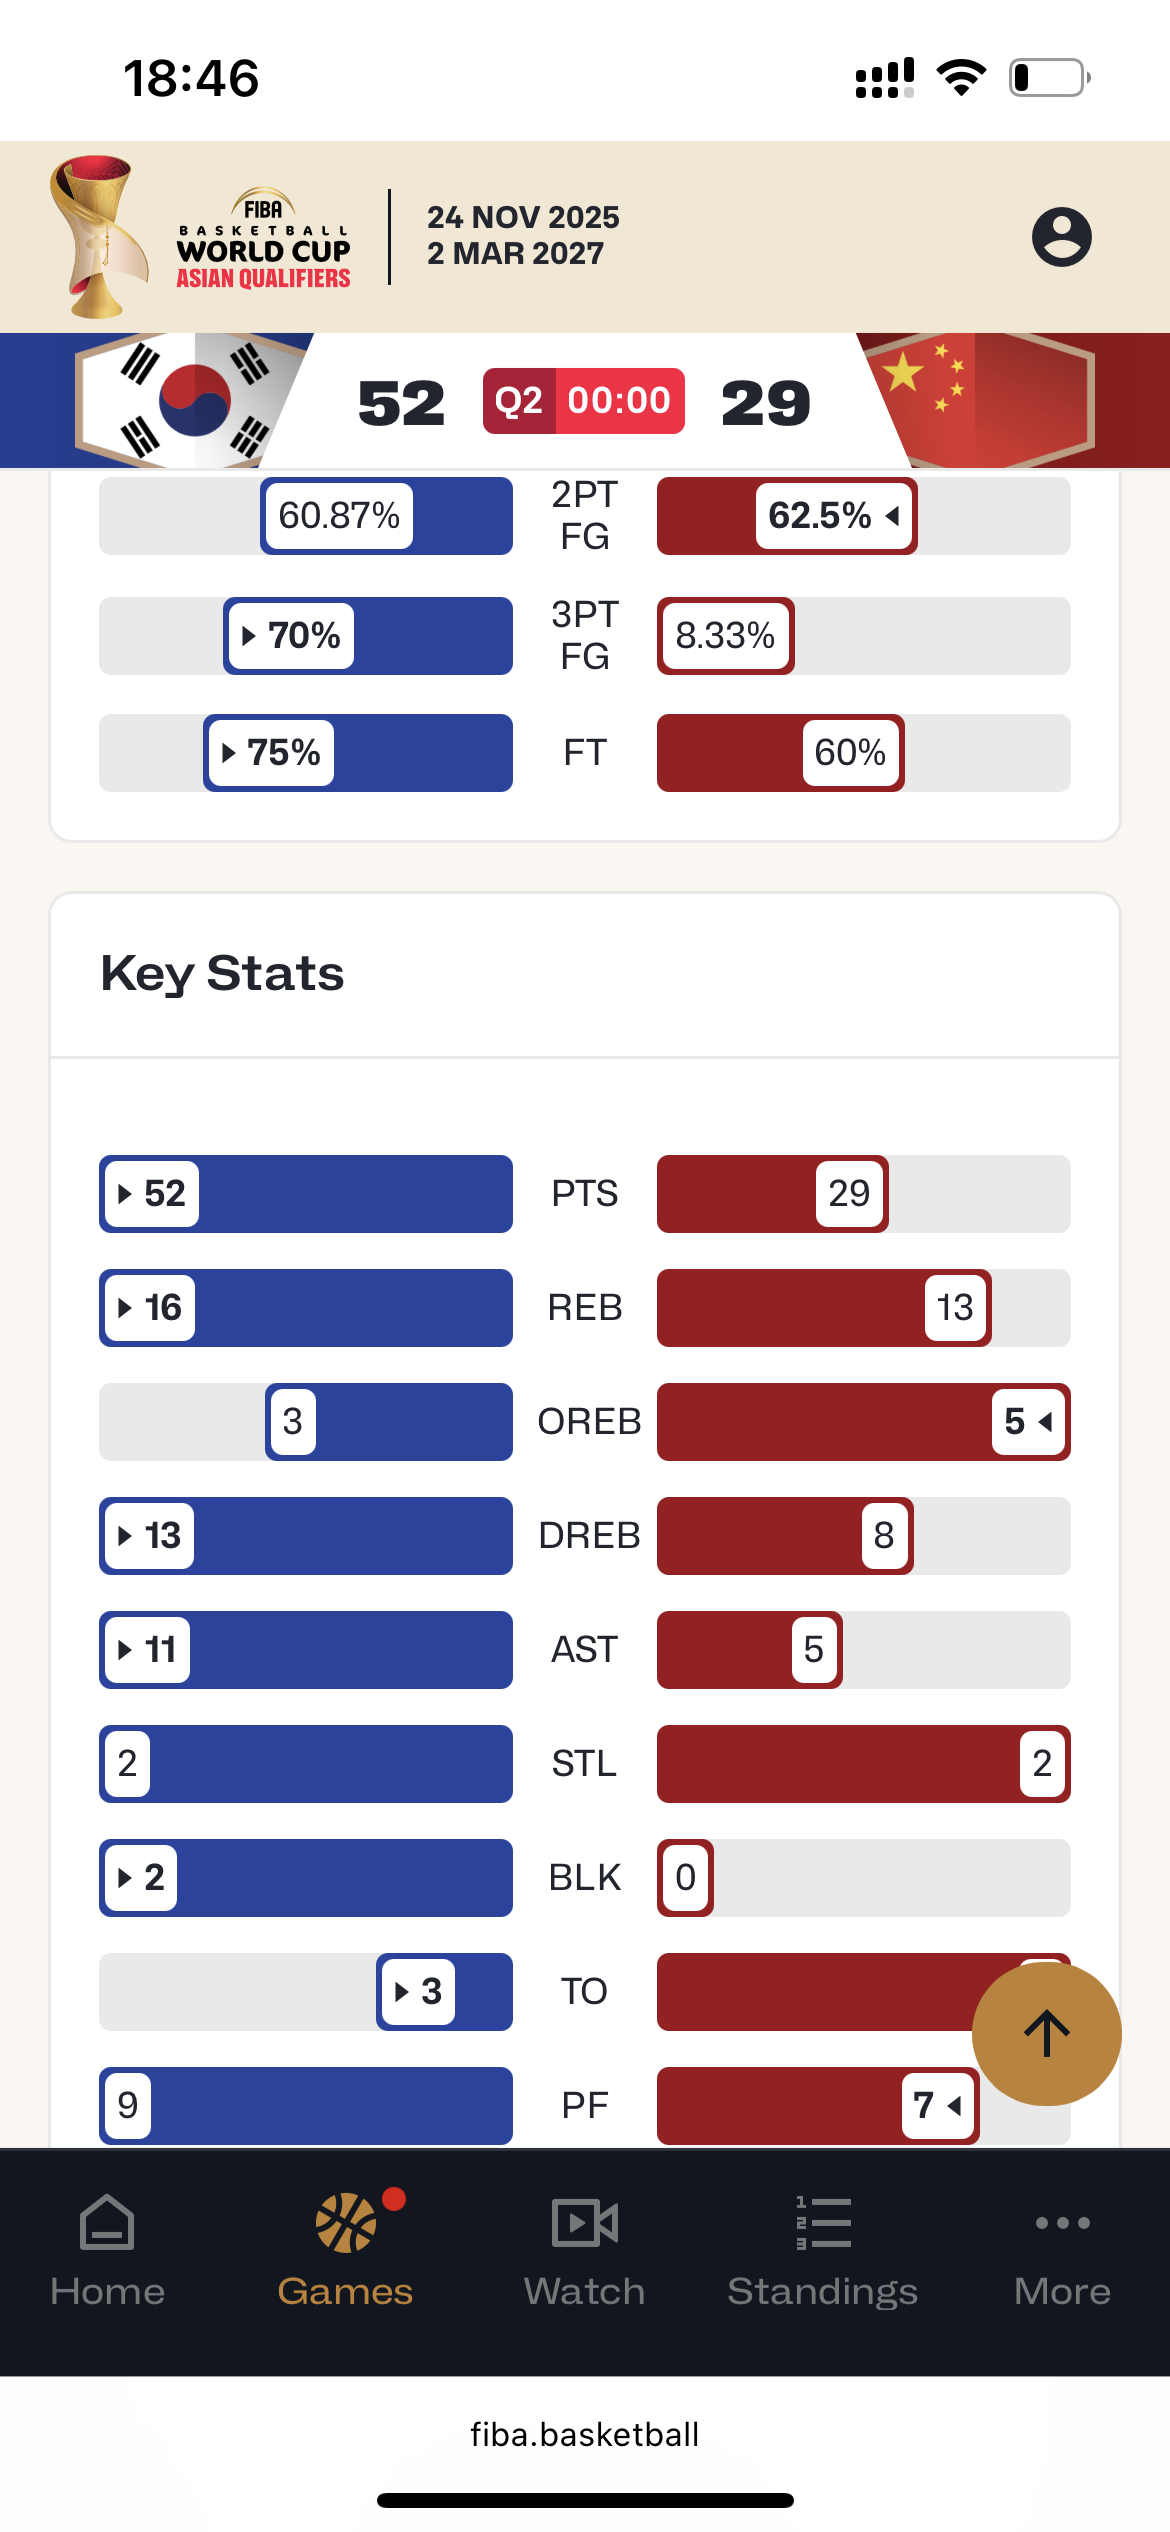Select Korea's 11 AST value

[x=147, y=1650]
